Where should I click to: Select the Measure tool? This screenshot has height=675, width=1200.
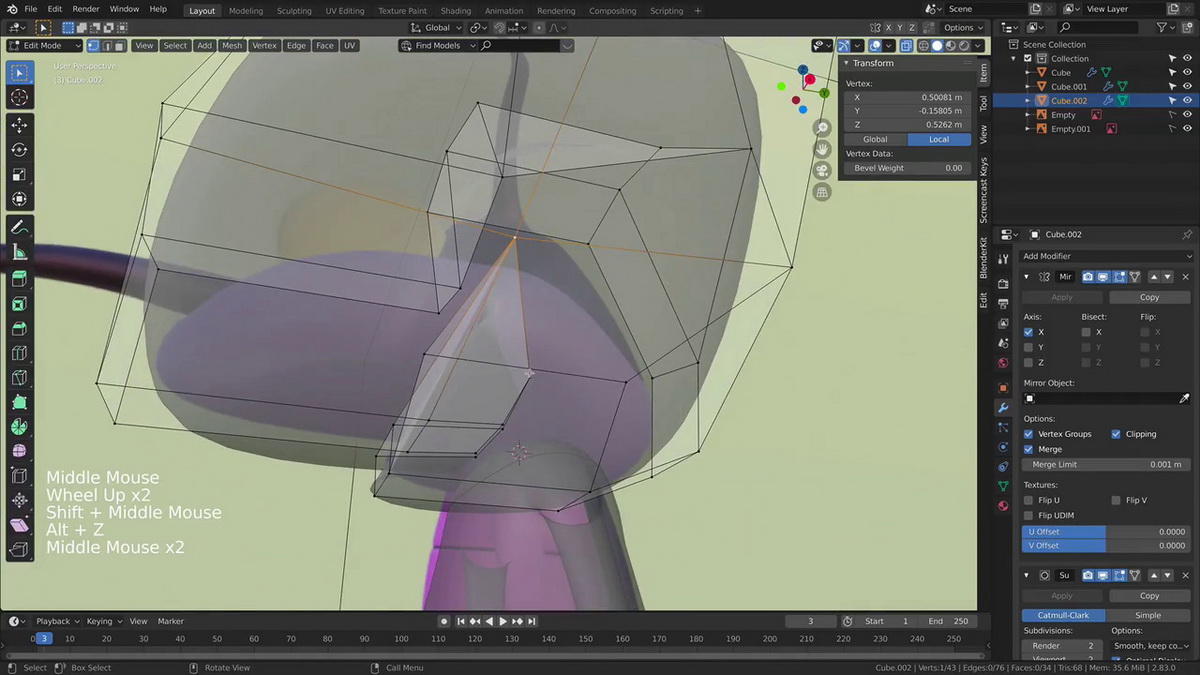[x=19, y=252]
